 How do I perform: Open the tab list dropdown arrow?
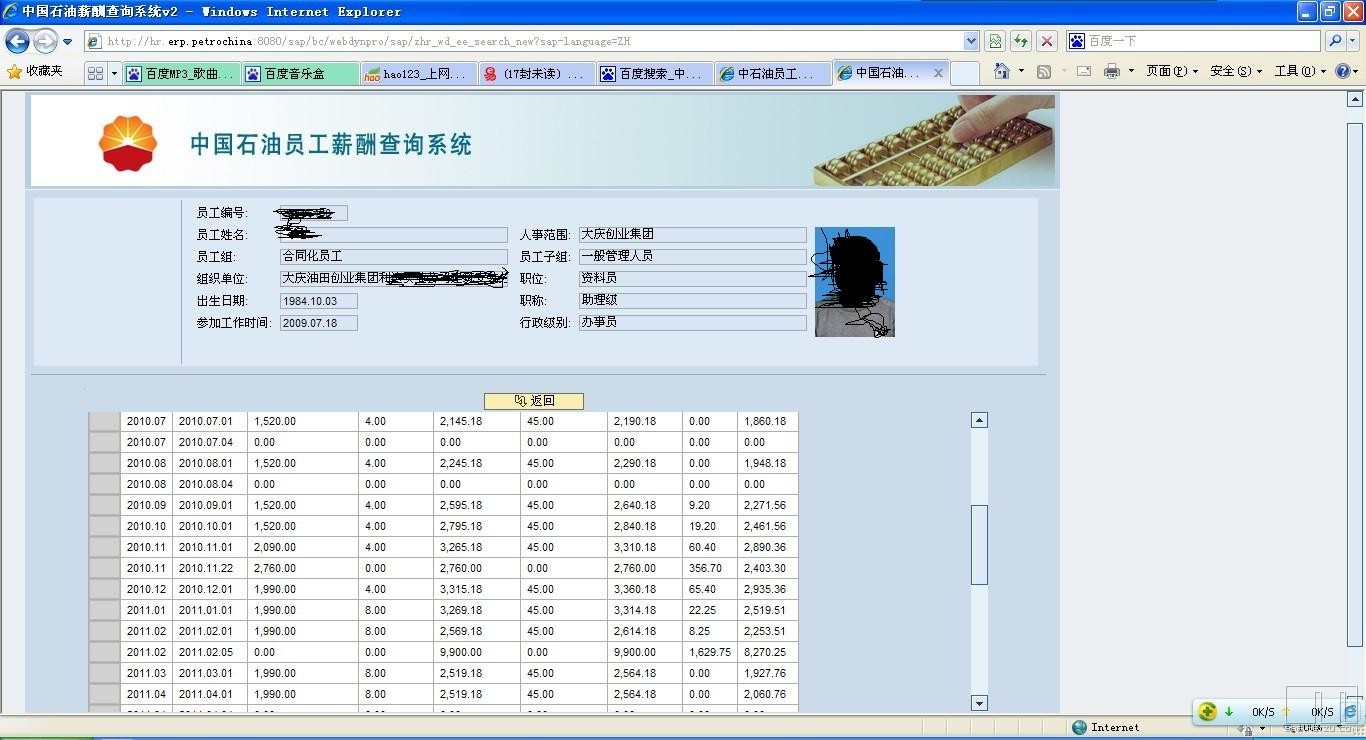click(x=114, y=73)
